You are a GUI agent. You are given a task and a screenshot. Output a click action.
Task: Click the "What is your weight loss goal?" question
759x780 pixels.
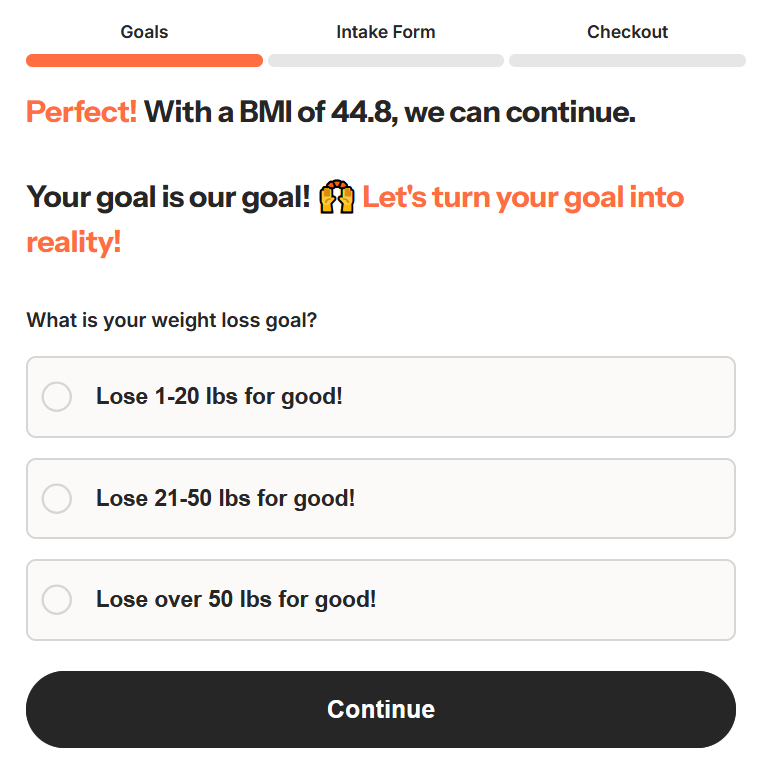[x=172, y=321]
